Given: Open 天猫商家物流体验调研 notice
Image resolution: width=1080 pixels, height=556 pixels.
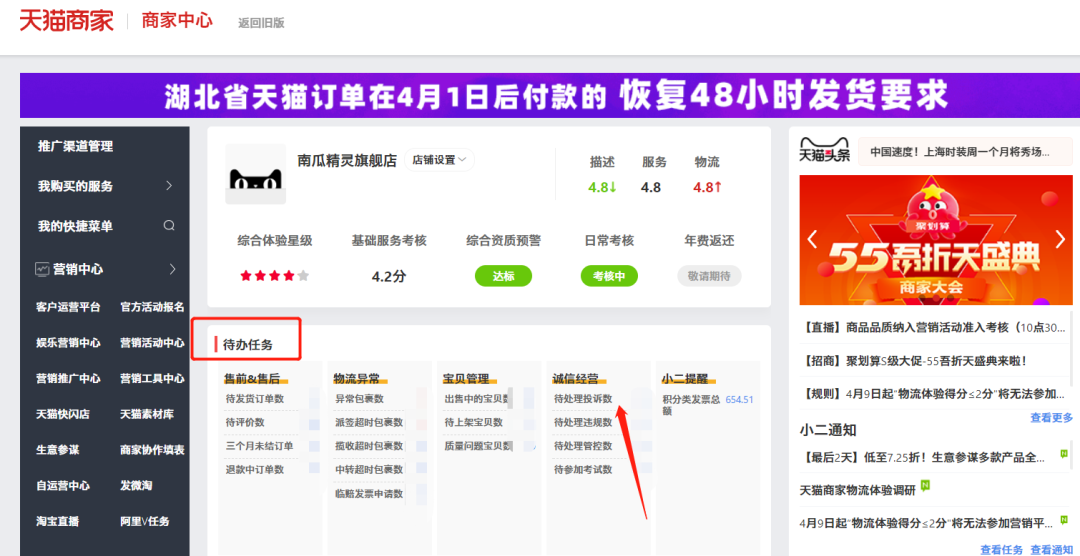Looking at the screenshot, I should 858,490.
